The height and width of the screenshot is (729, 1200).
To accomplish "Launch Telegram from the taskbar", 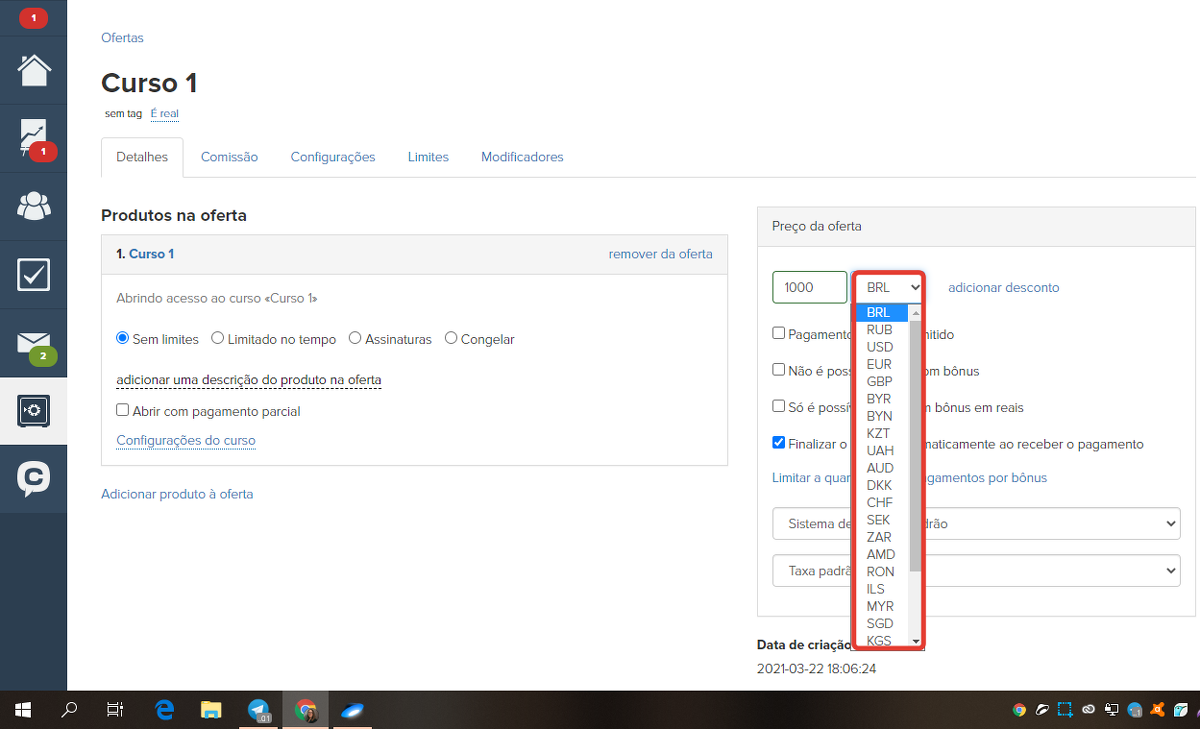I will pos(259,710).
